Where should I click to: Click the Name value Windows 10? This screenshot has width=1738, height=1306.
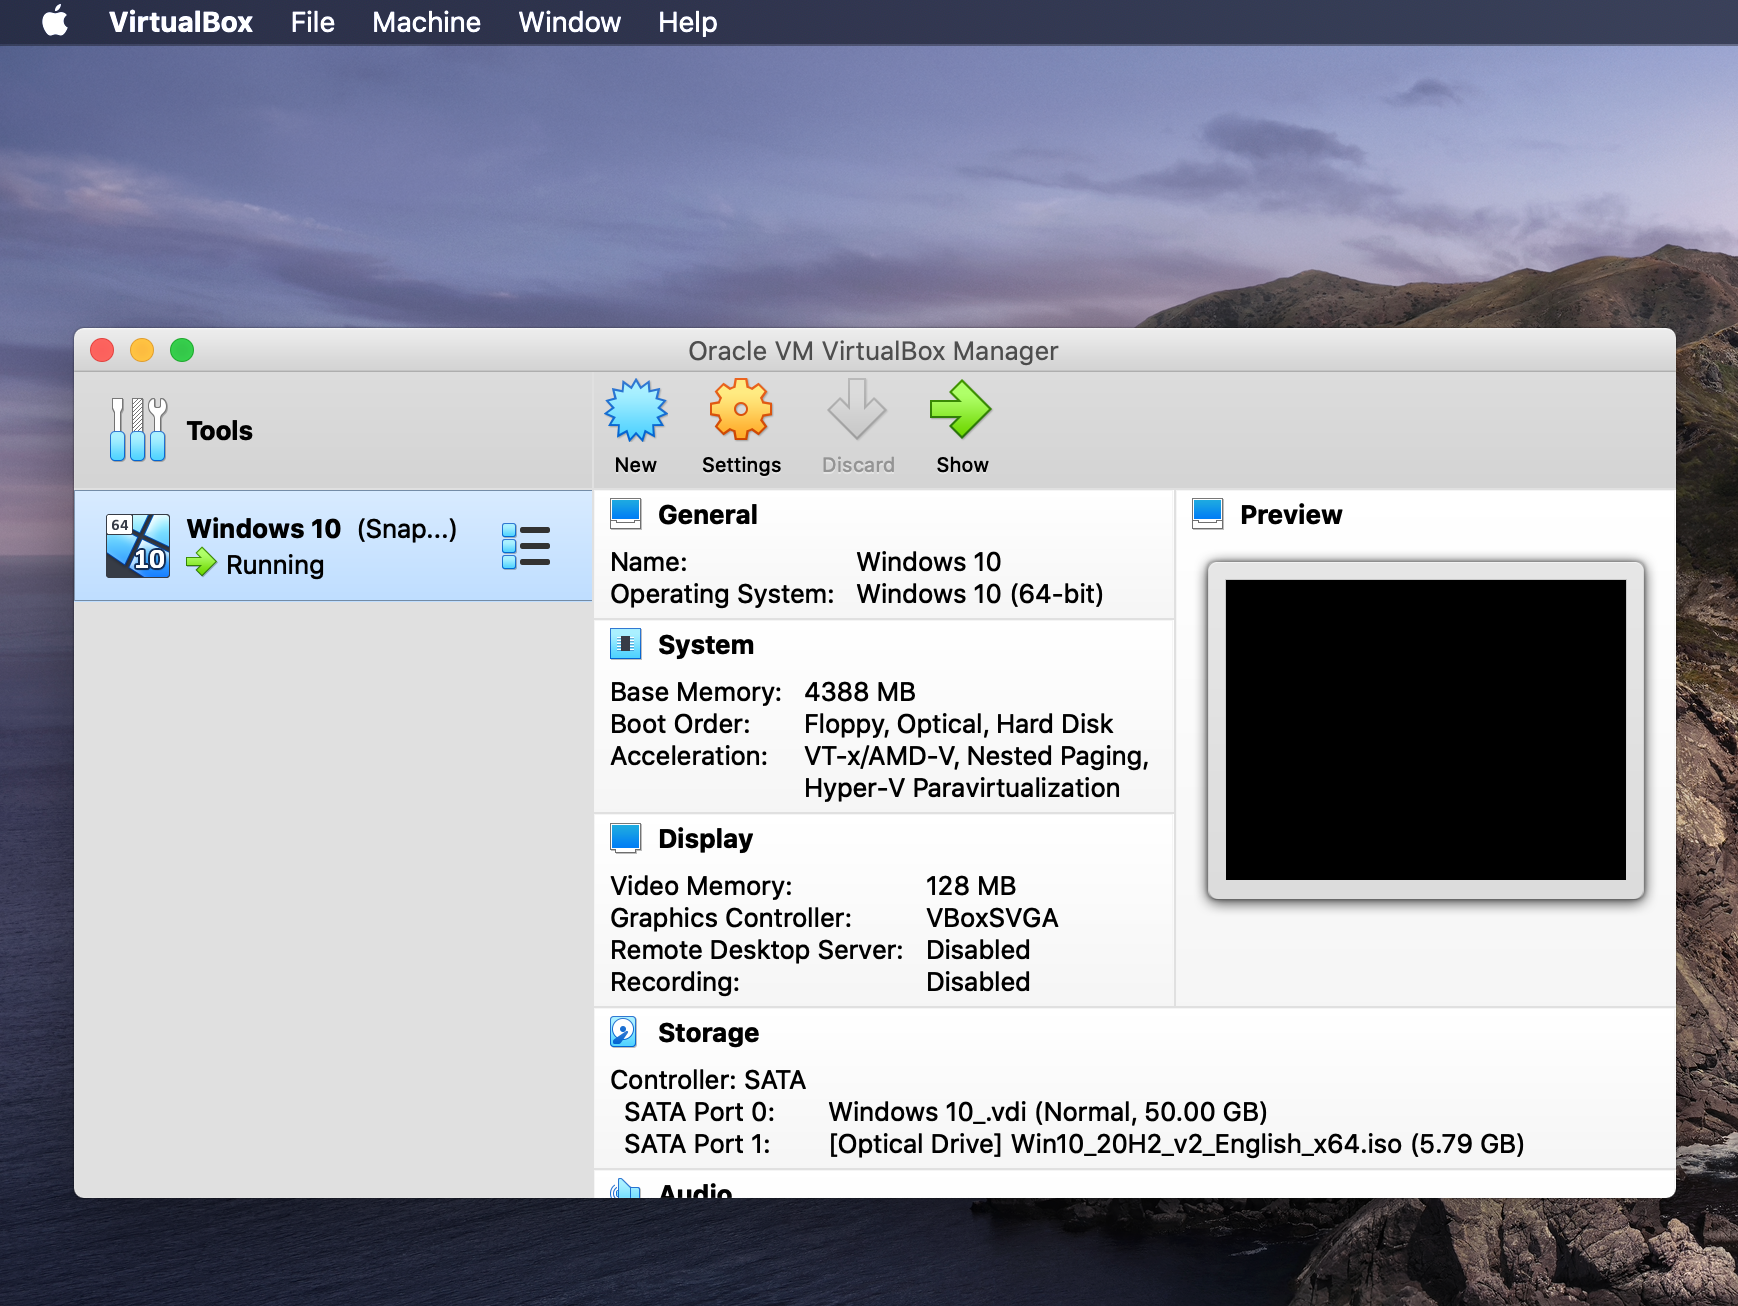click(928, 562)
